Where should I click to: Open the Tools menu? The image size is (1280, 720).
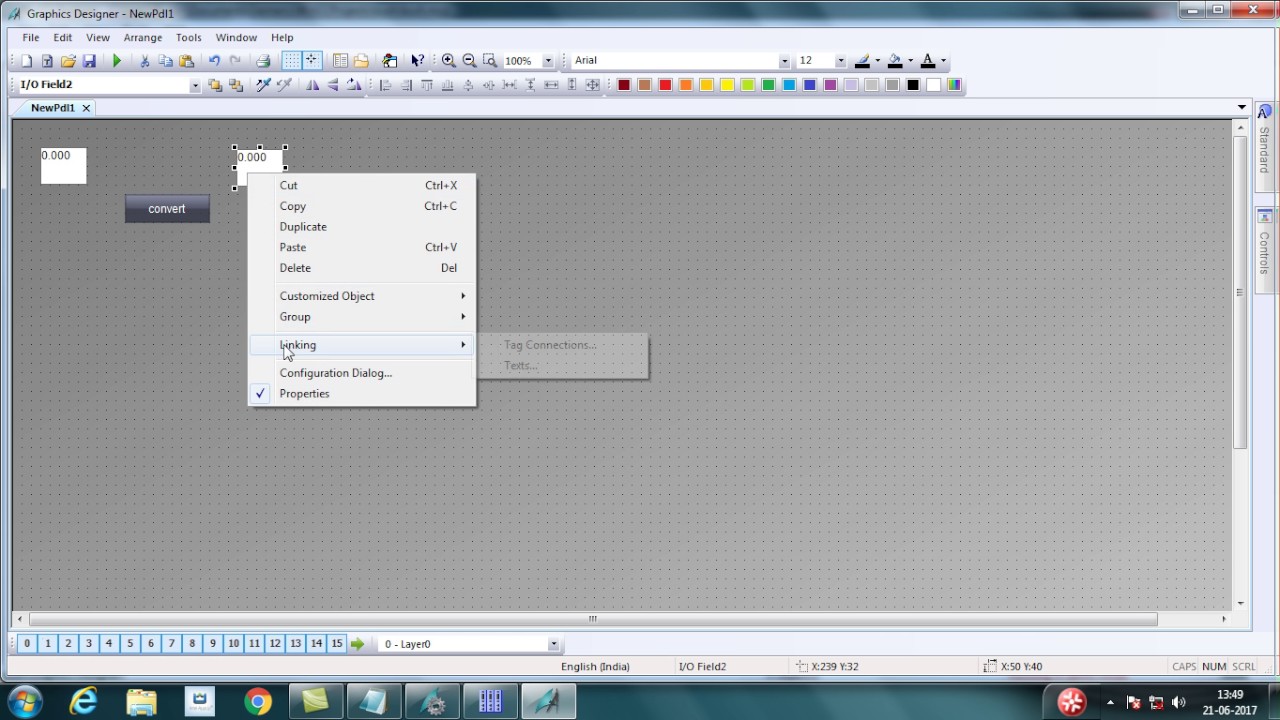pyautogui.click(x=189, y=38)
